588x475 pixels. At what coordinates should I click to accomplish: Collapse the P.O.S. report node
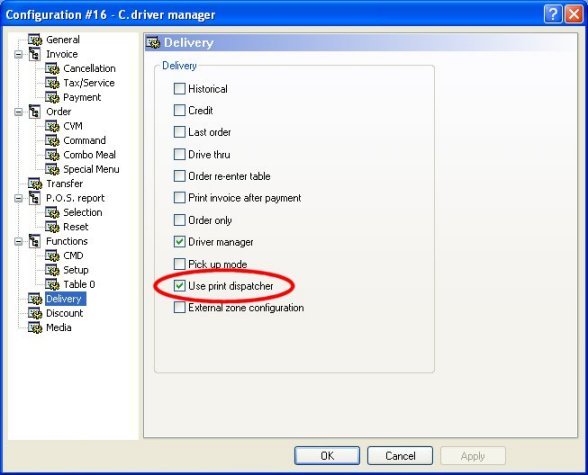[x=18, y=198]
